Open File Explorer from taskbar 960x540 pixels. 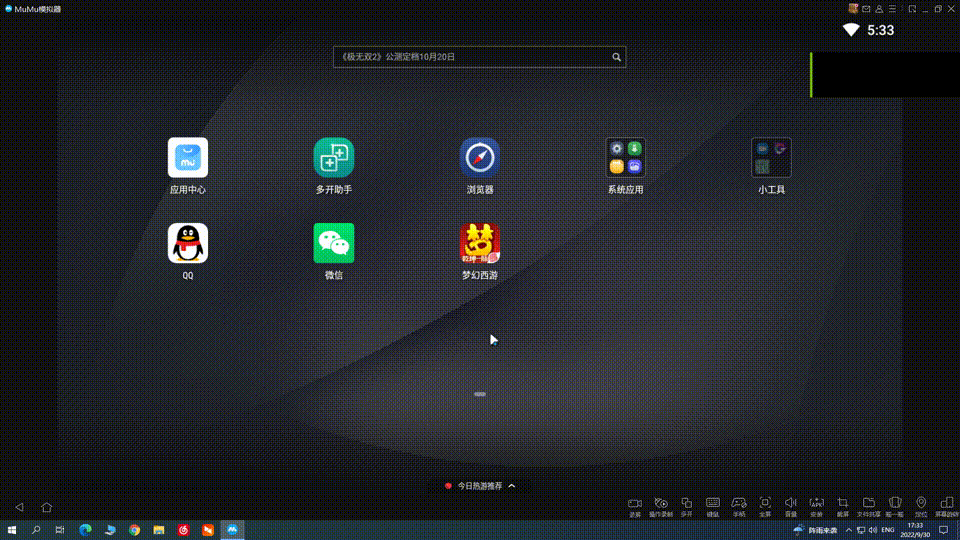pyautogui.click(x=159, y=530)
